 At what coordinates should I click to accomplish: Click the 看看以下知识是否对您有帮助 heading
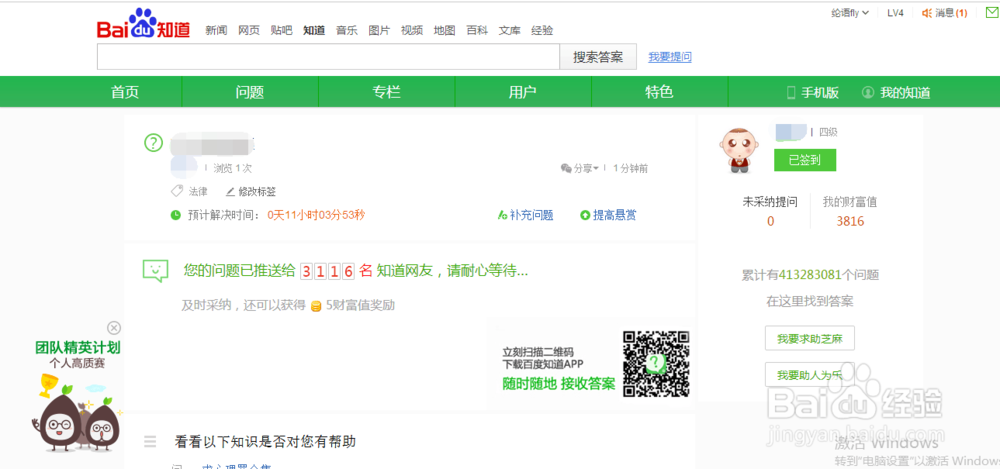coord(265,442)
